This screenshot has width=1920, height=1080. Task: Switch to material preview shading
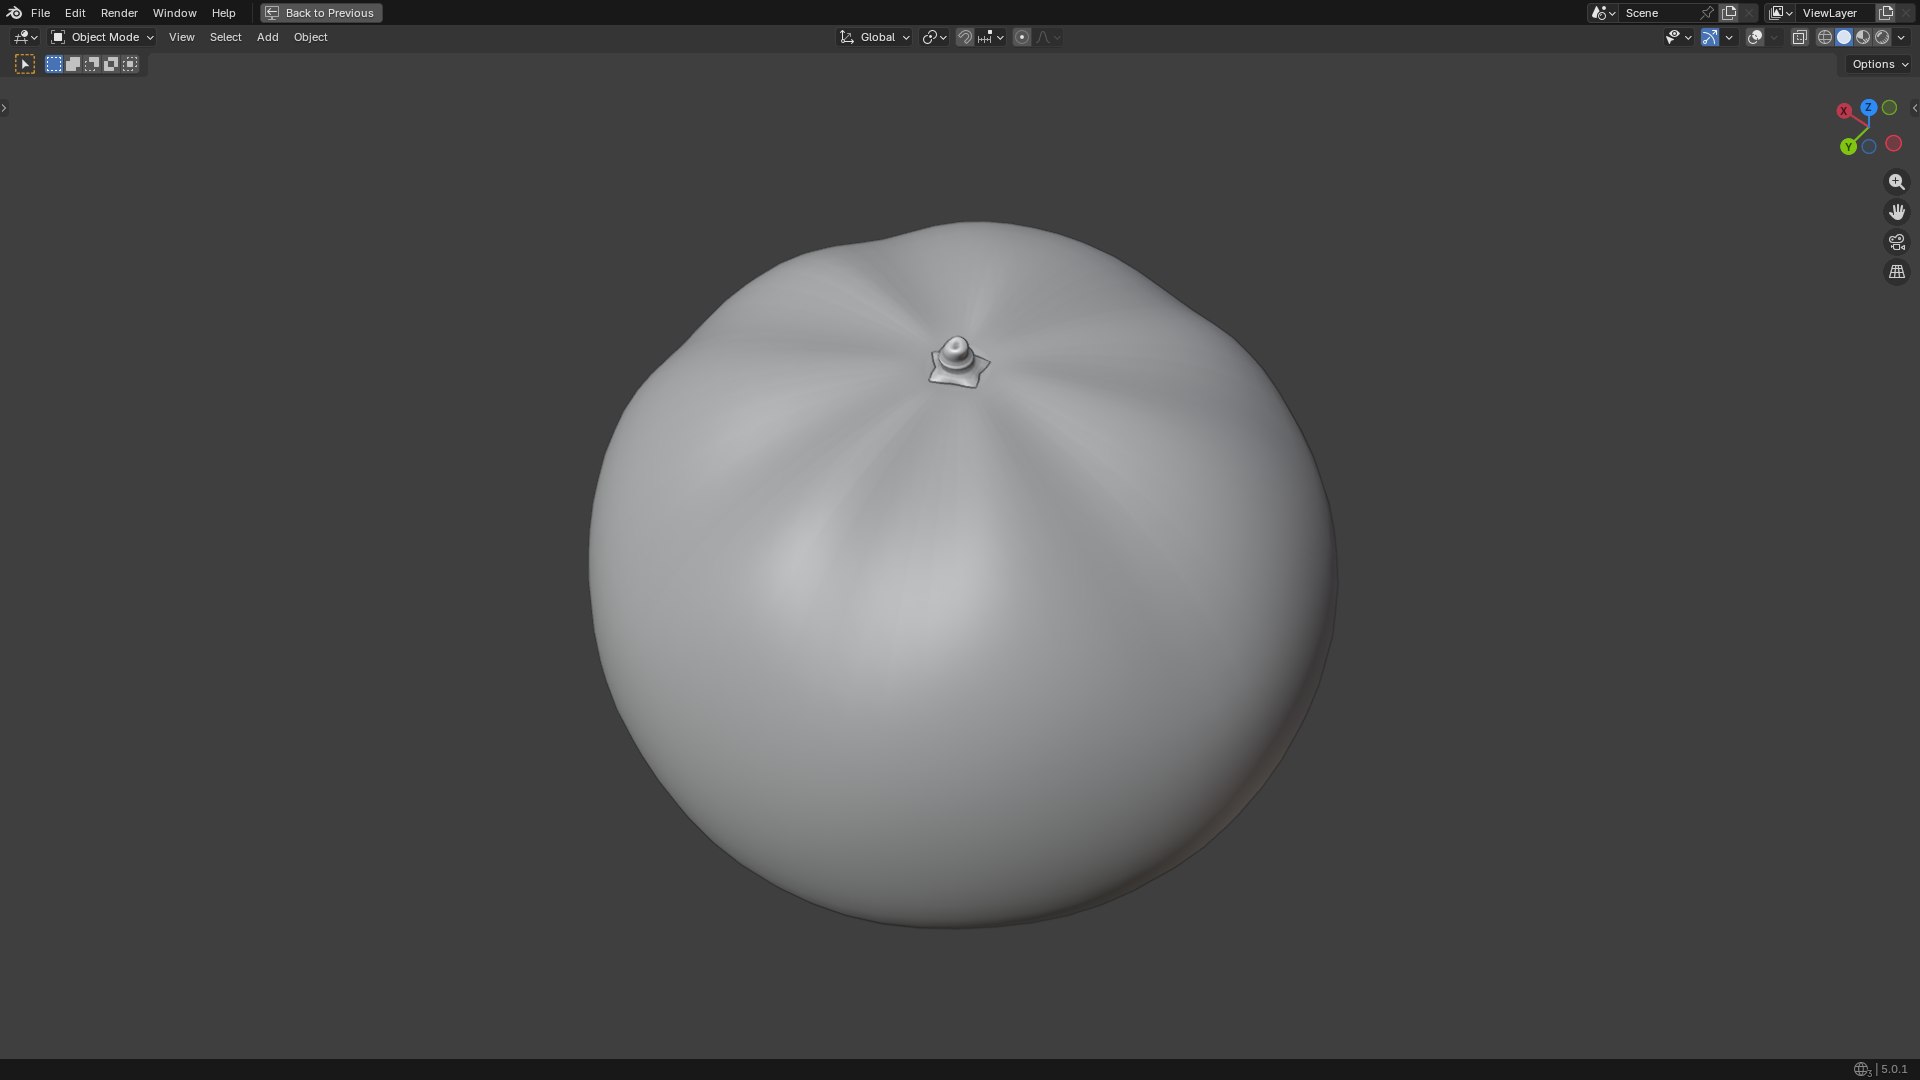tap(1863, 37)
